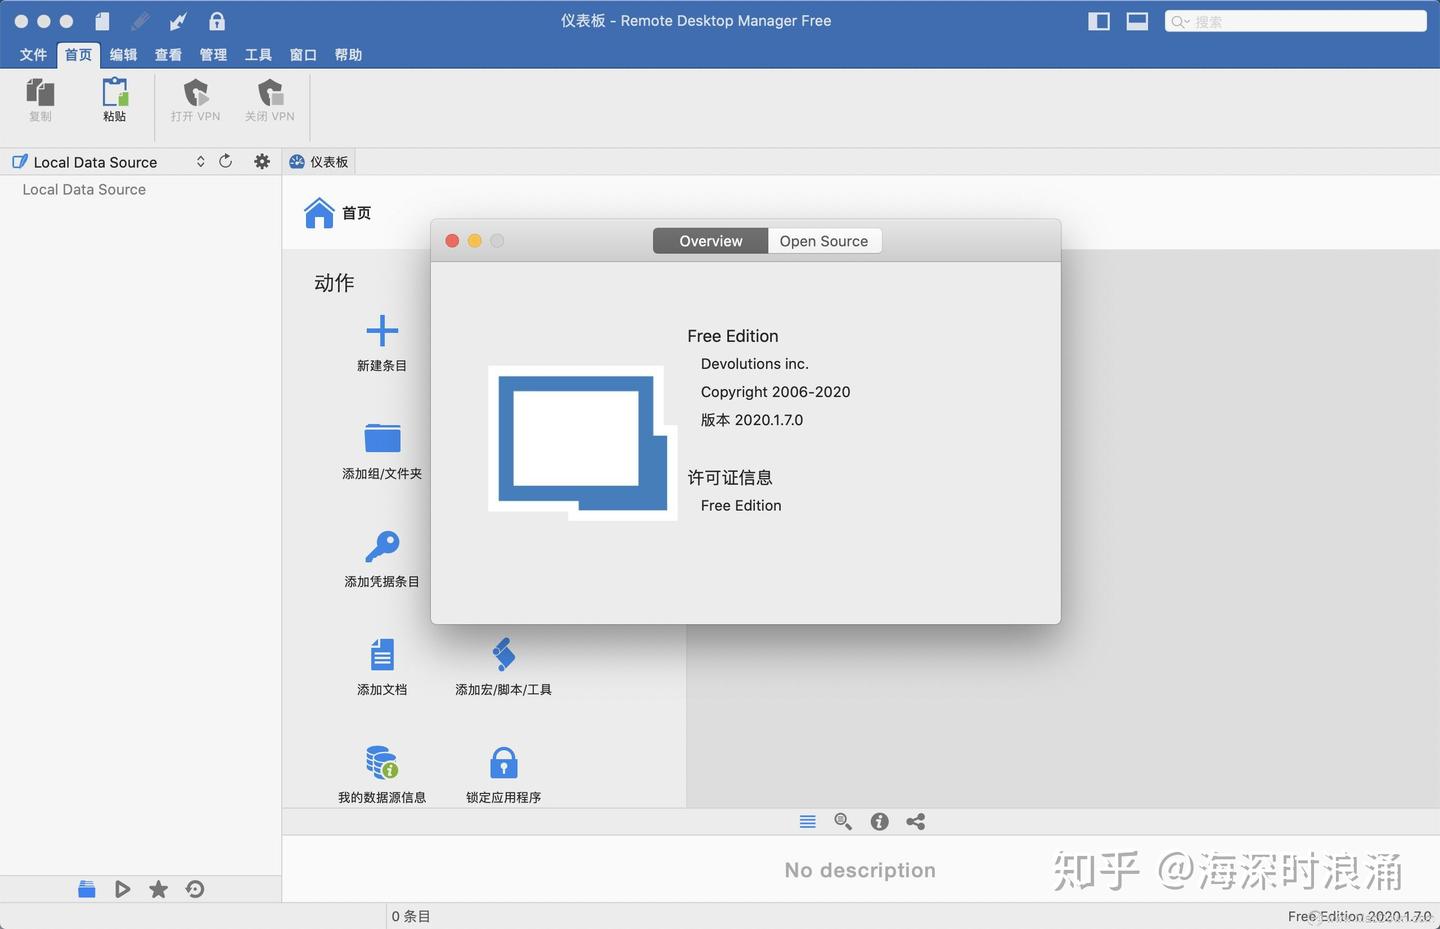Switch to the list view toggle icon
The height and width of the screenshot is (929, 1440).
point(808,821)
